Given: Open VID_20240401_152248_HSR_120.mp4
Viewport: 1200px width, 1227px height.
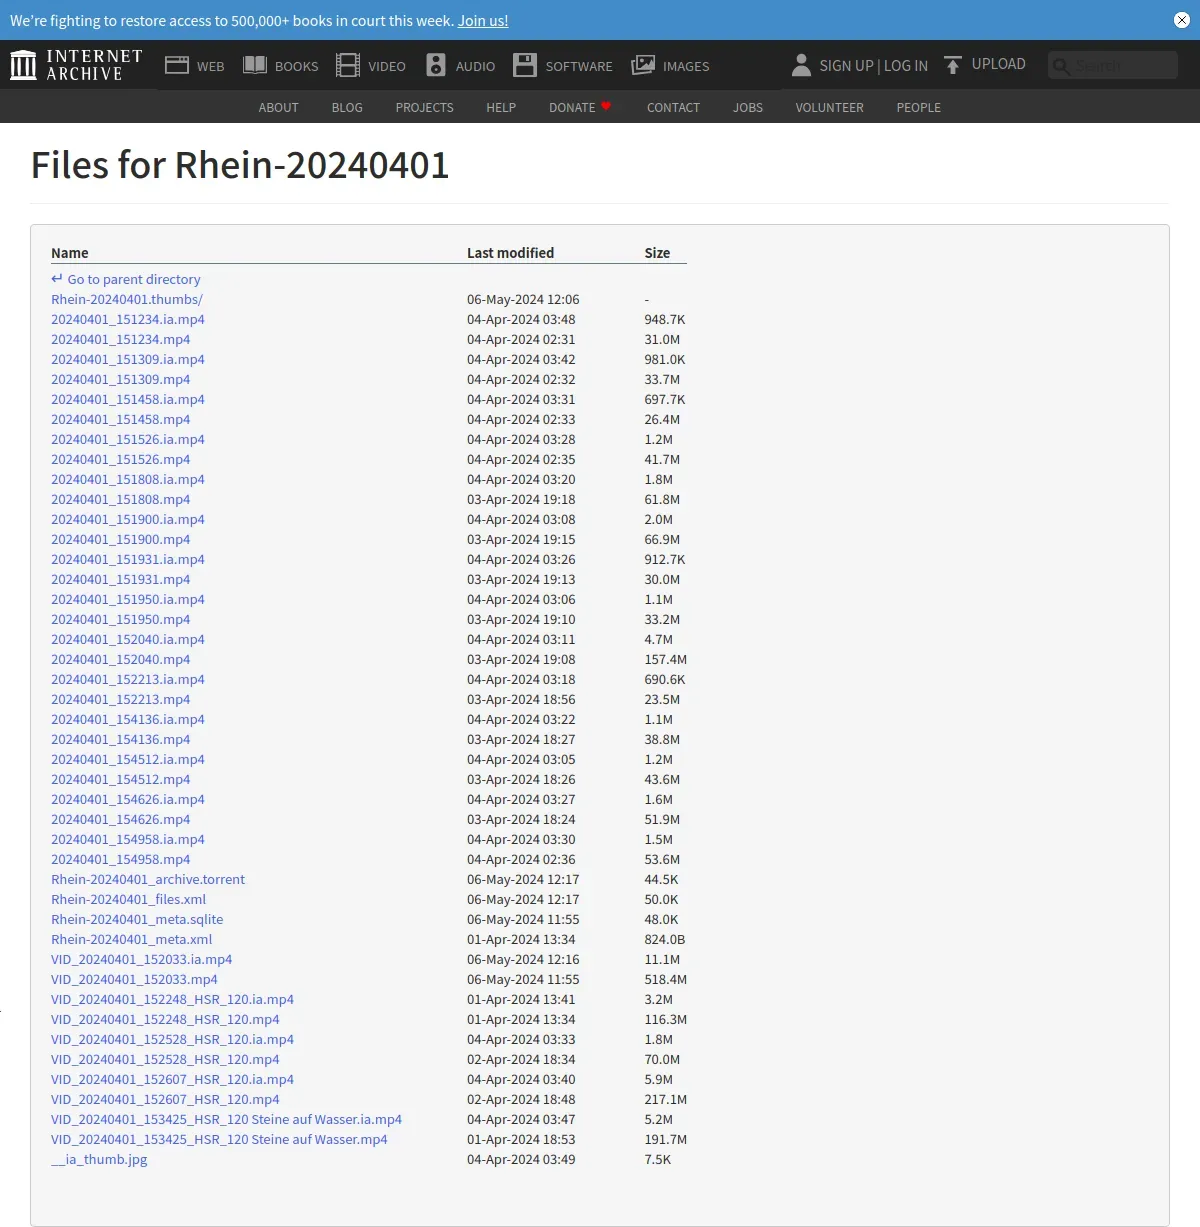Looking at the screenshot, I should click(x=165, y=1019).
